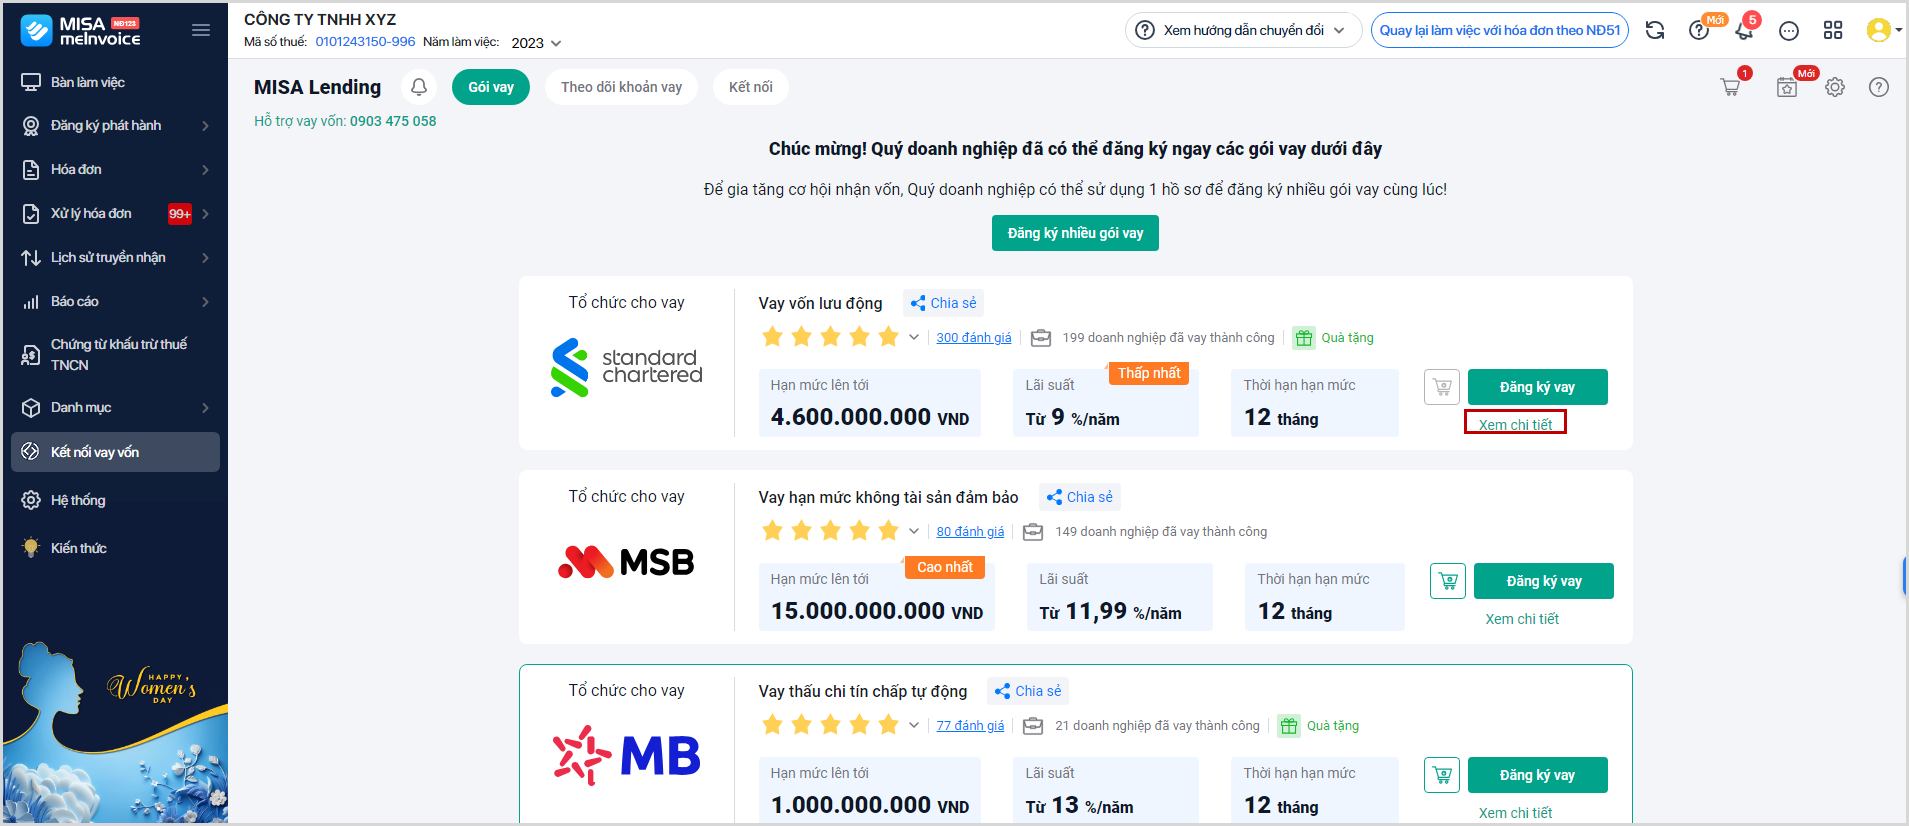
Task: Open the shopping cart icon in toolbar
Action: 1730,87
